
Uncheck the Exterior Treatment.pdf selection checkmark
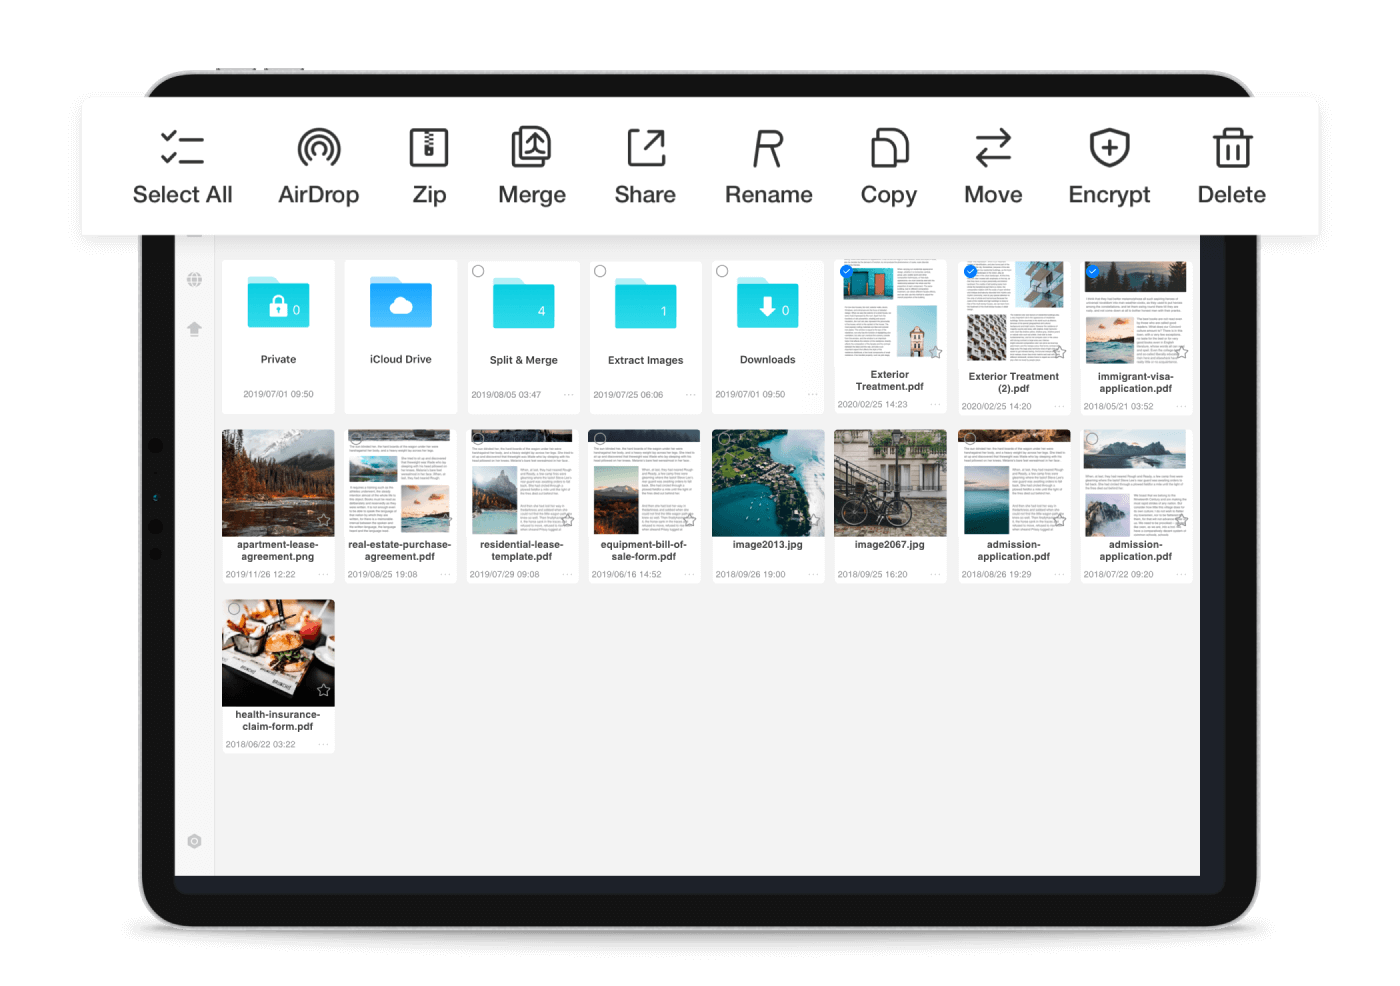coord(846,271)
